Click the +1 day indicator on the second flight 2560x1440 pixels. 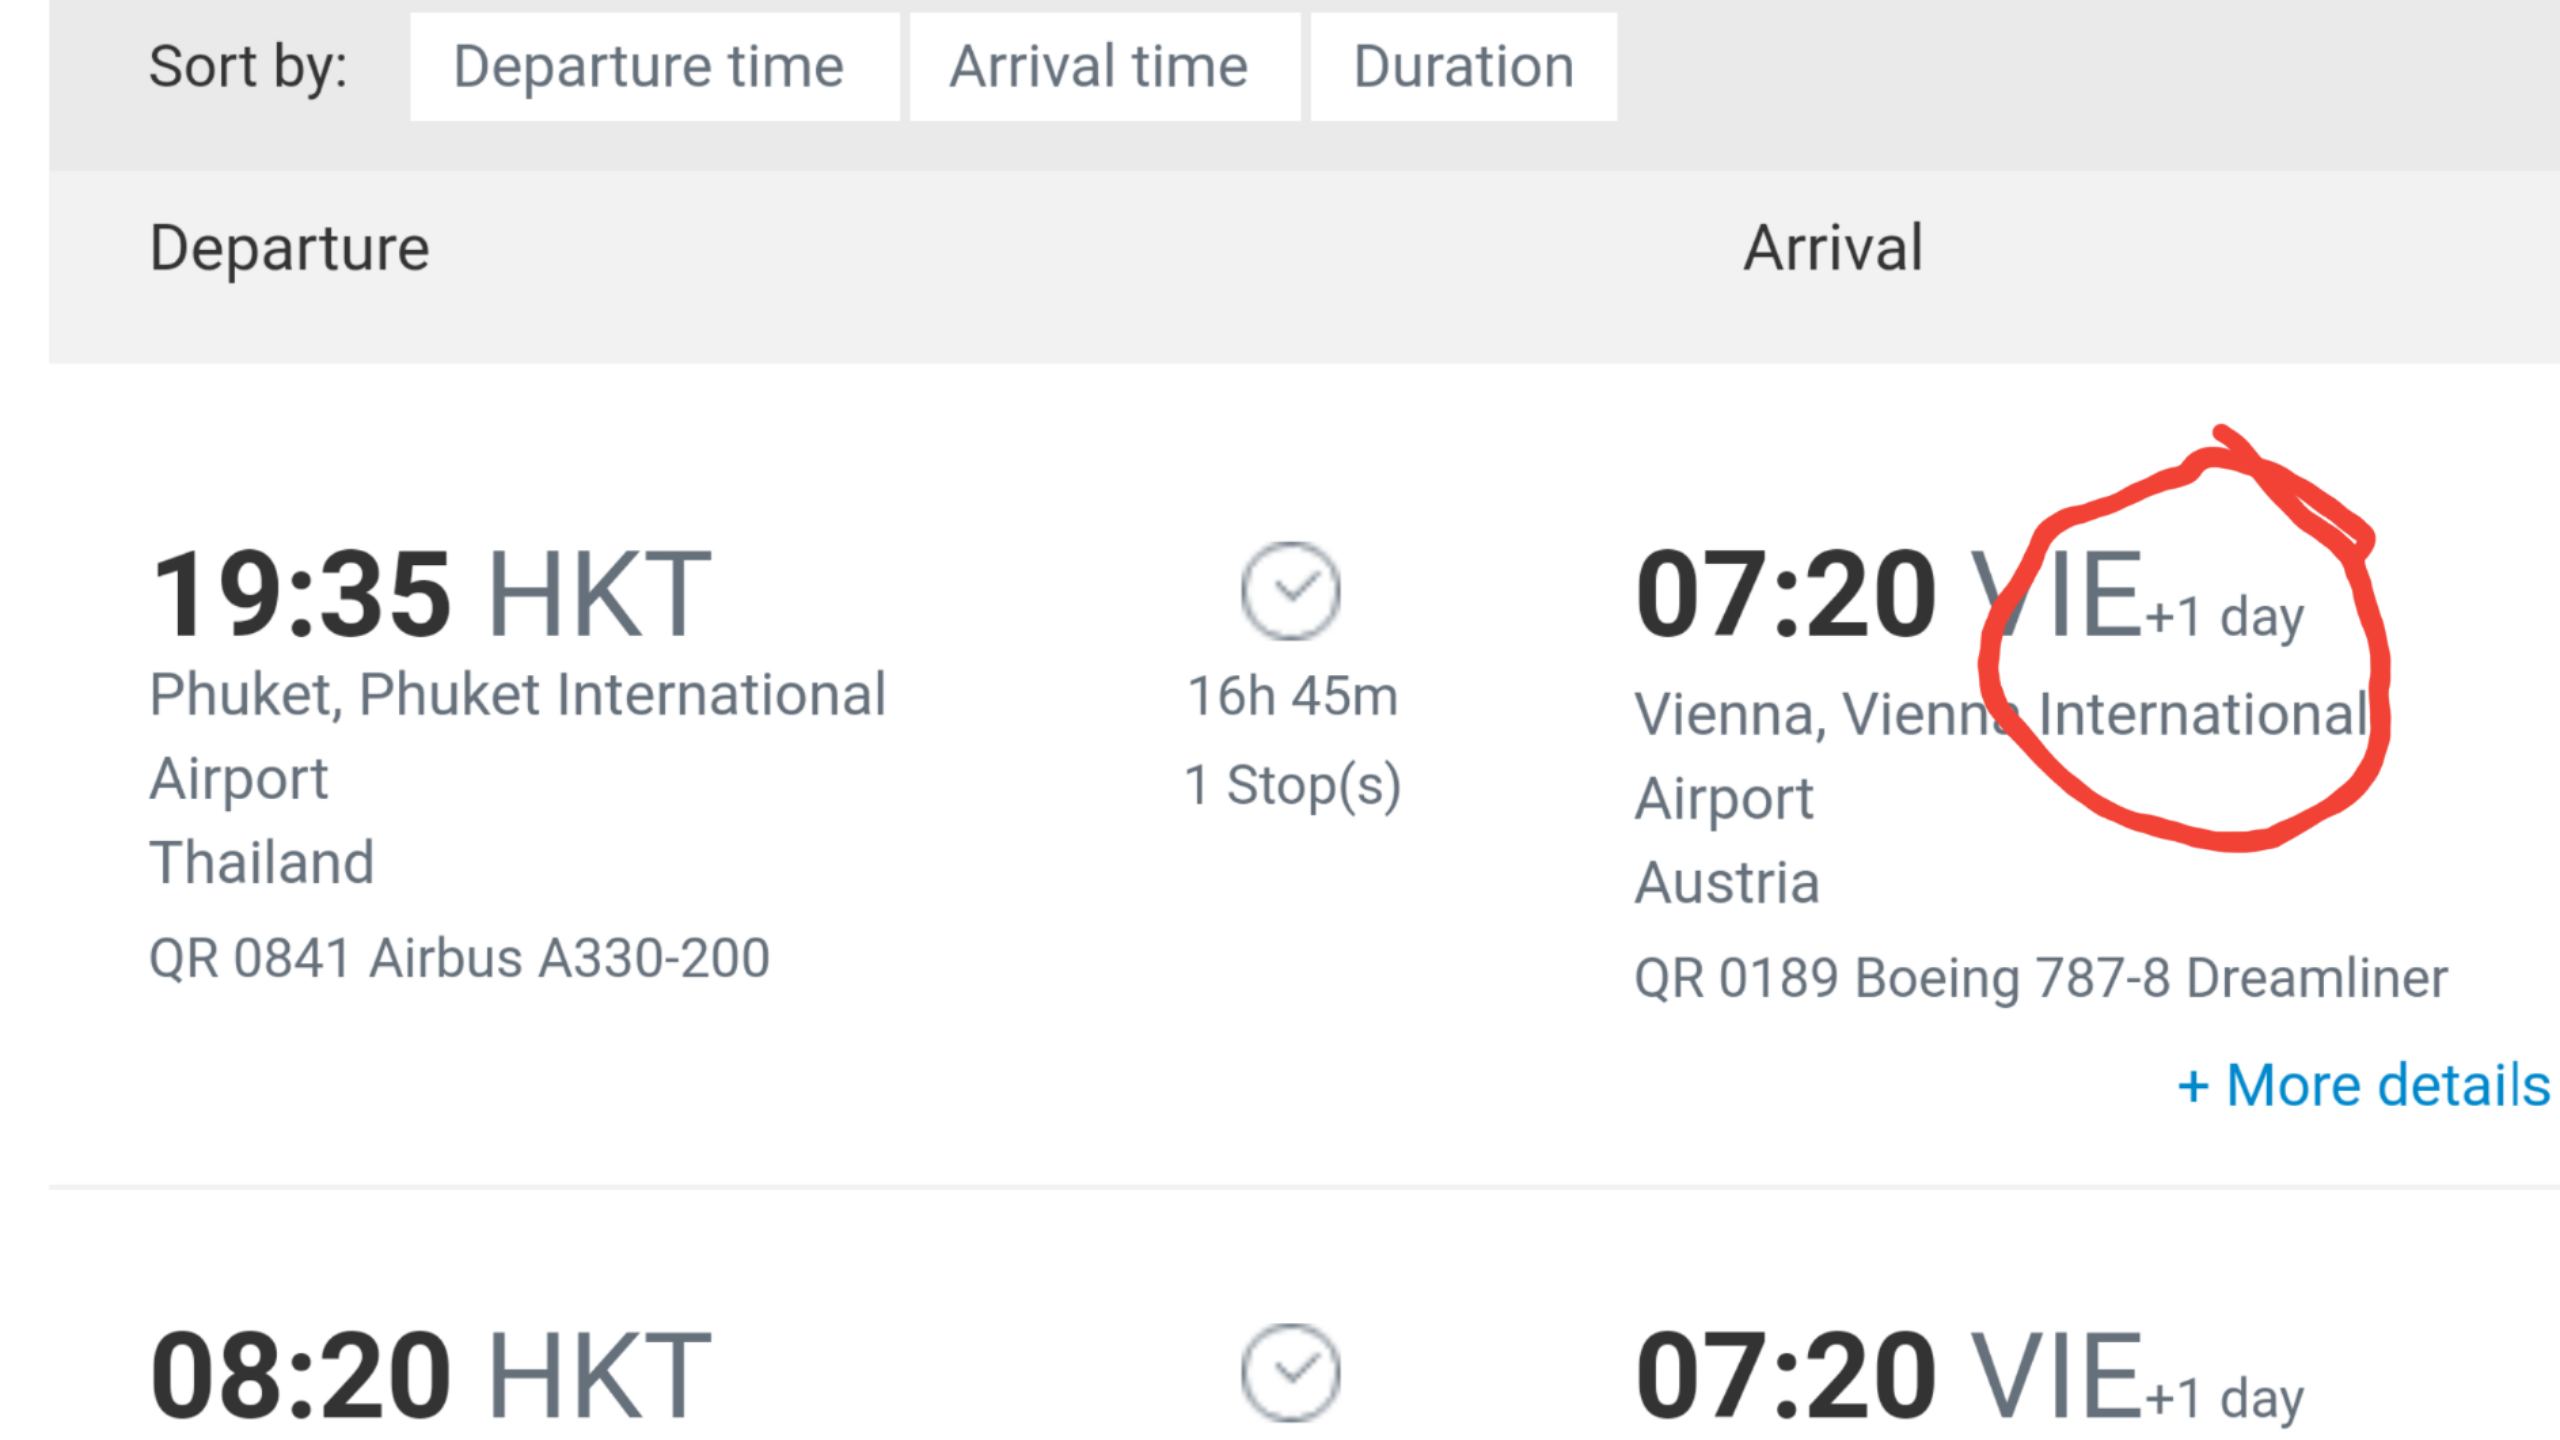point(2225,1399)
